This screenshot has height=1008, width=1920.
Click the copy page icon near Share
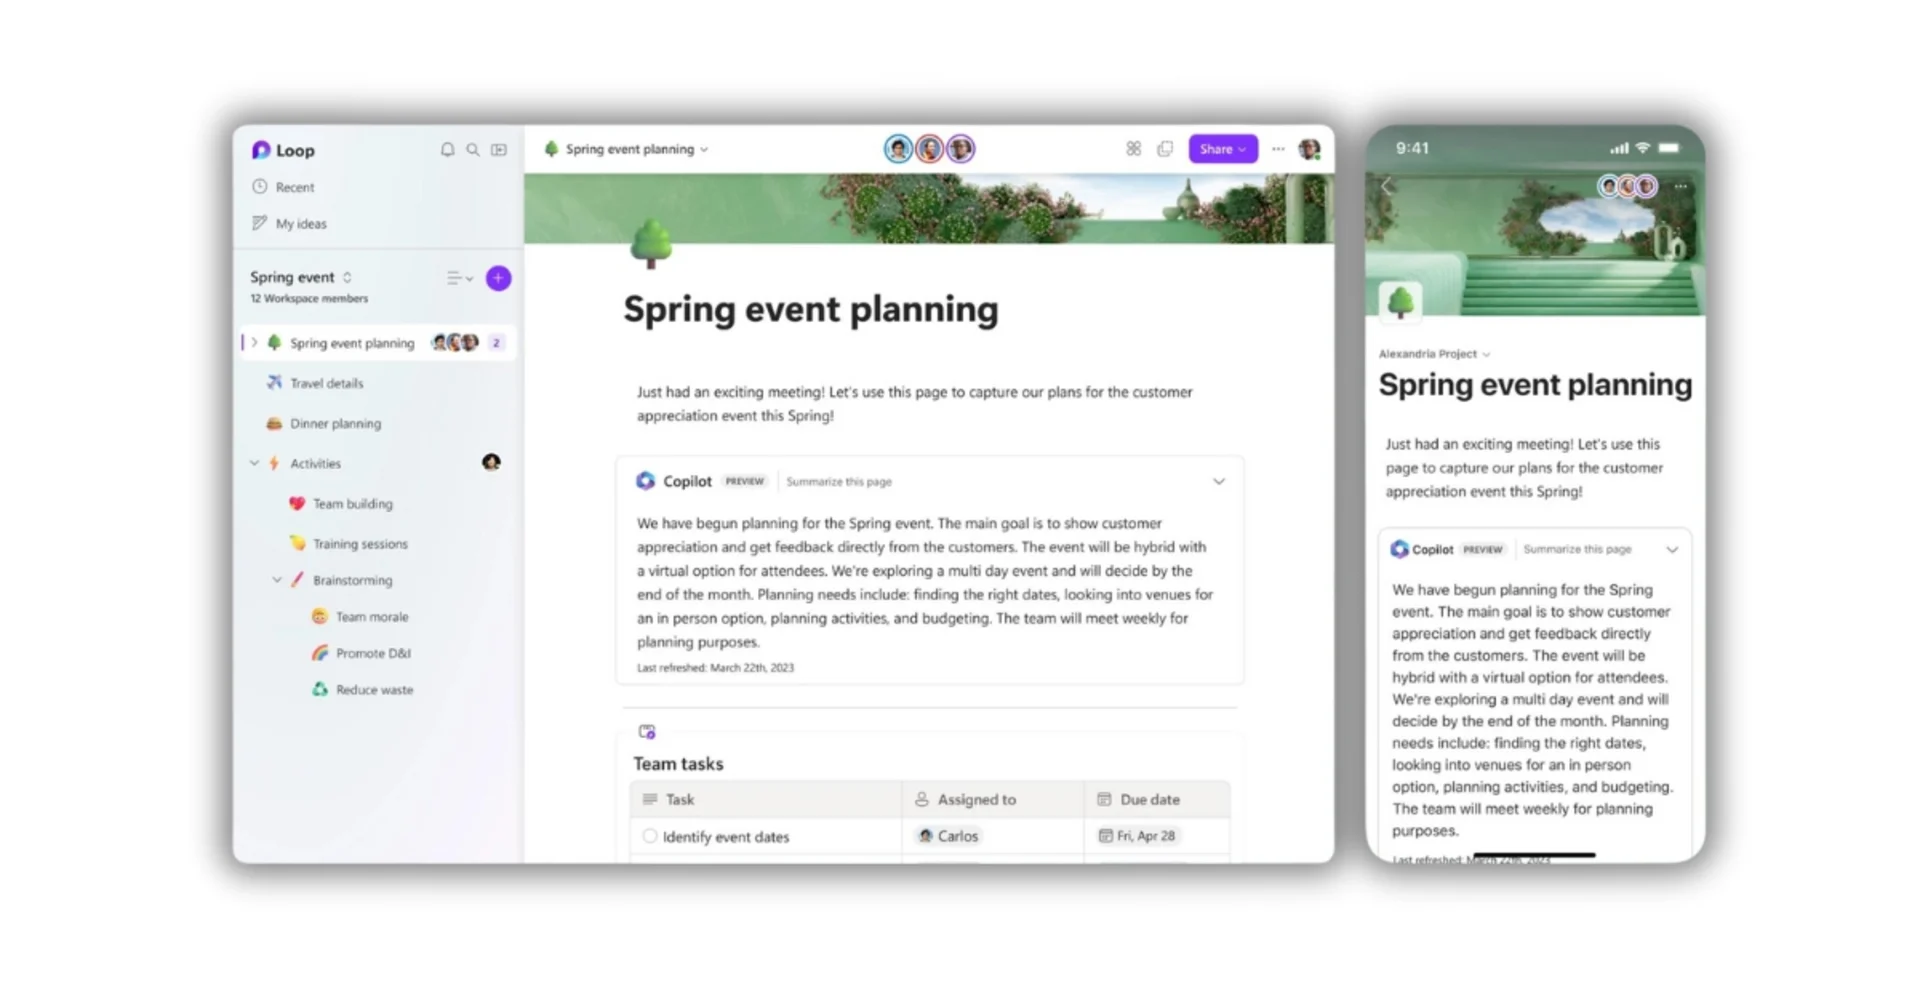(1165, 148)
